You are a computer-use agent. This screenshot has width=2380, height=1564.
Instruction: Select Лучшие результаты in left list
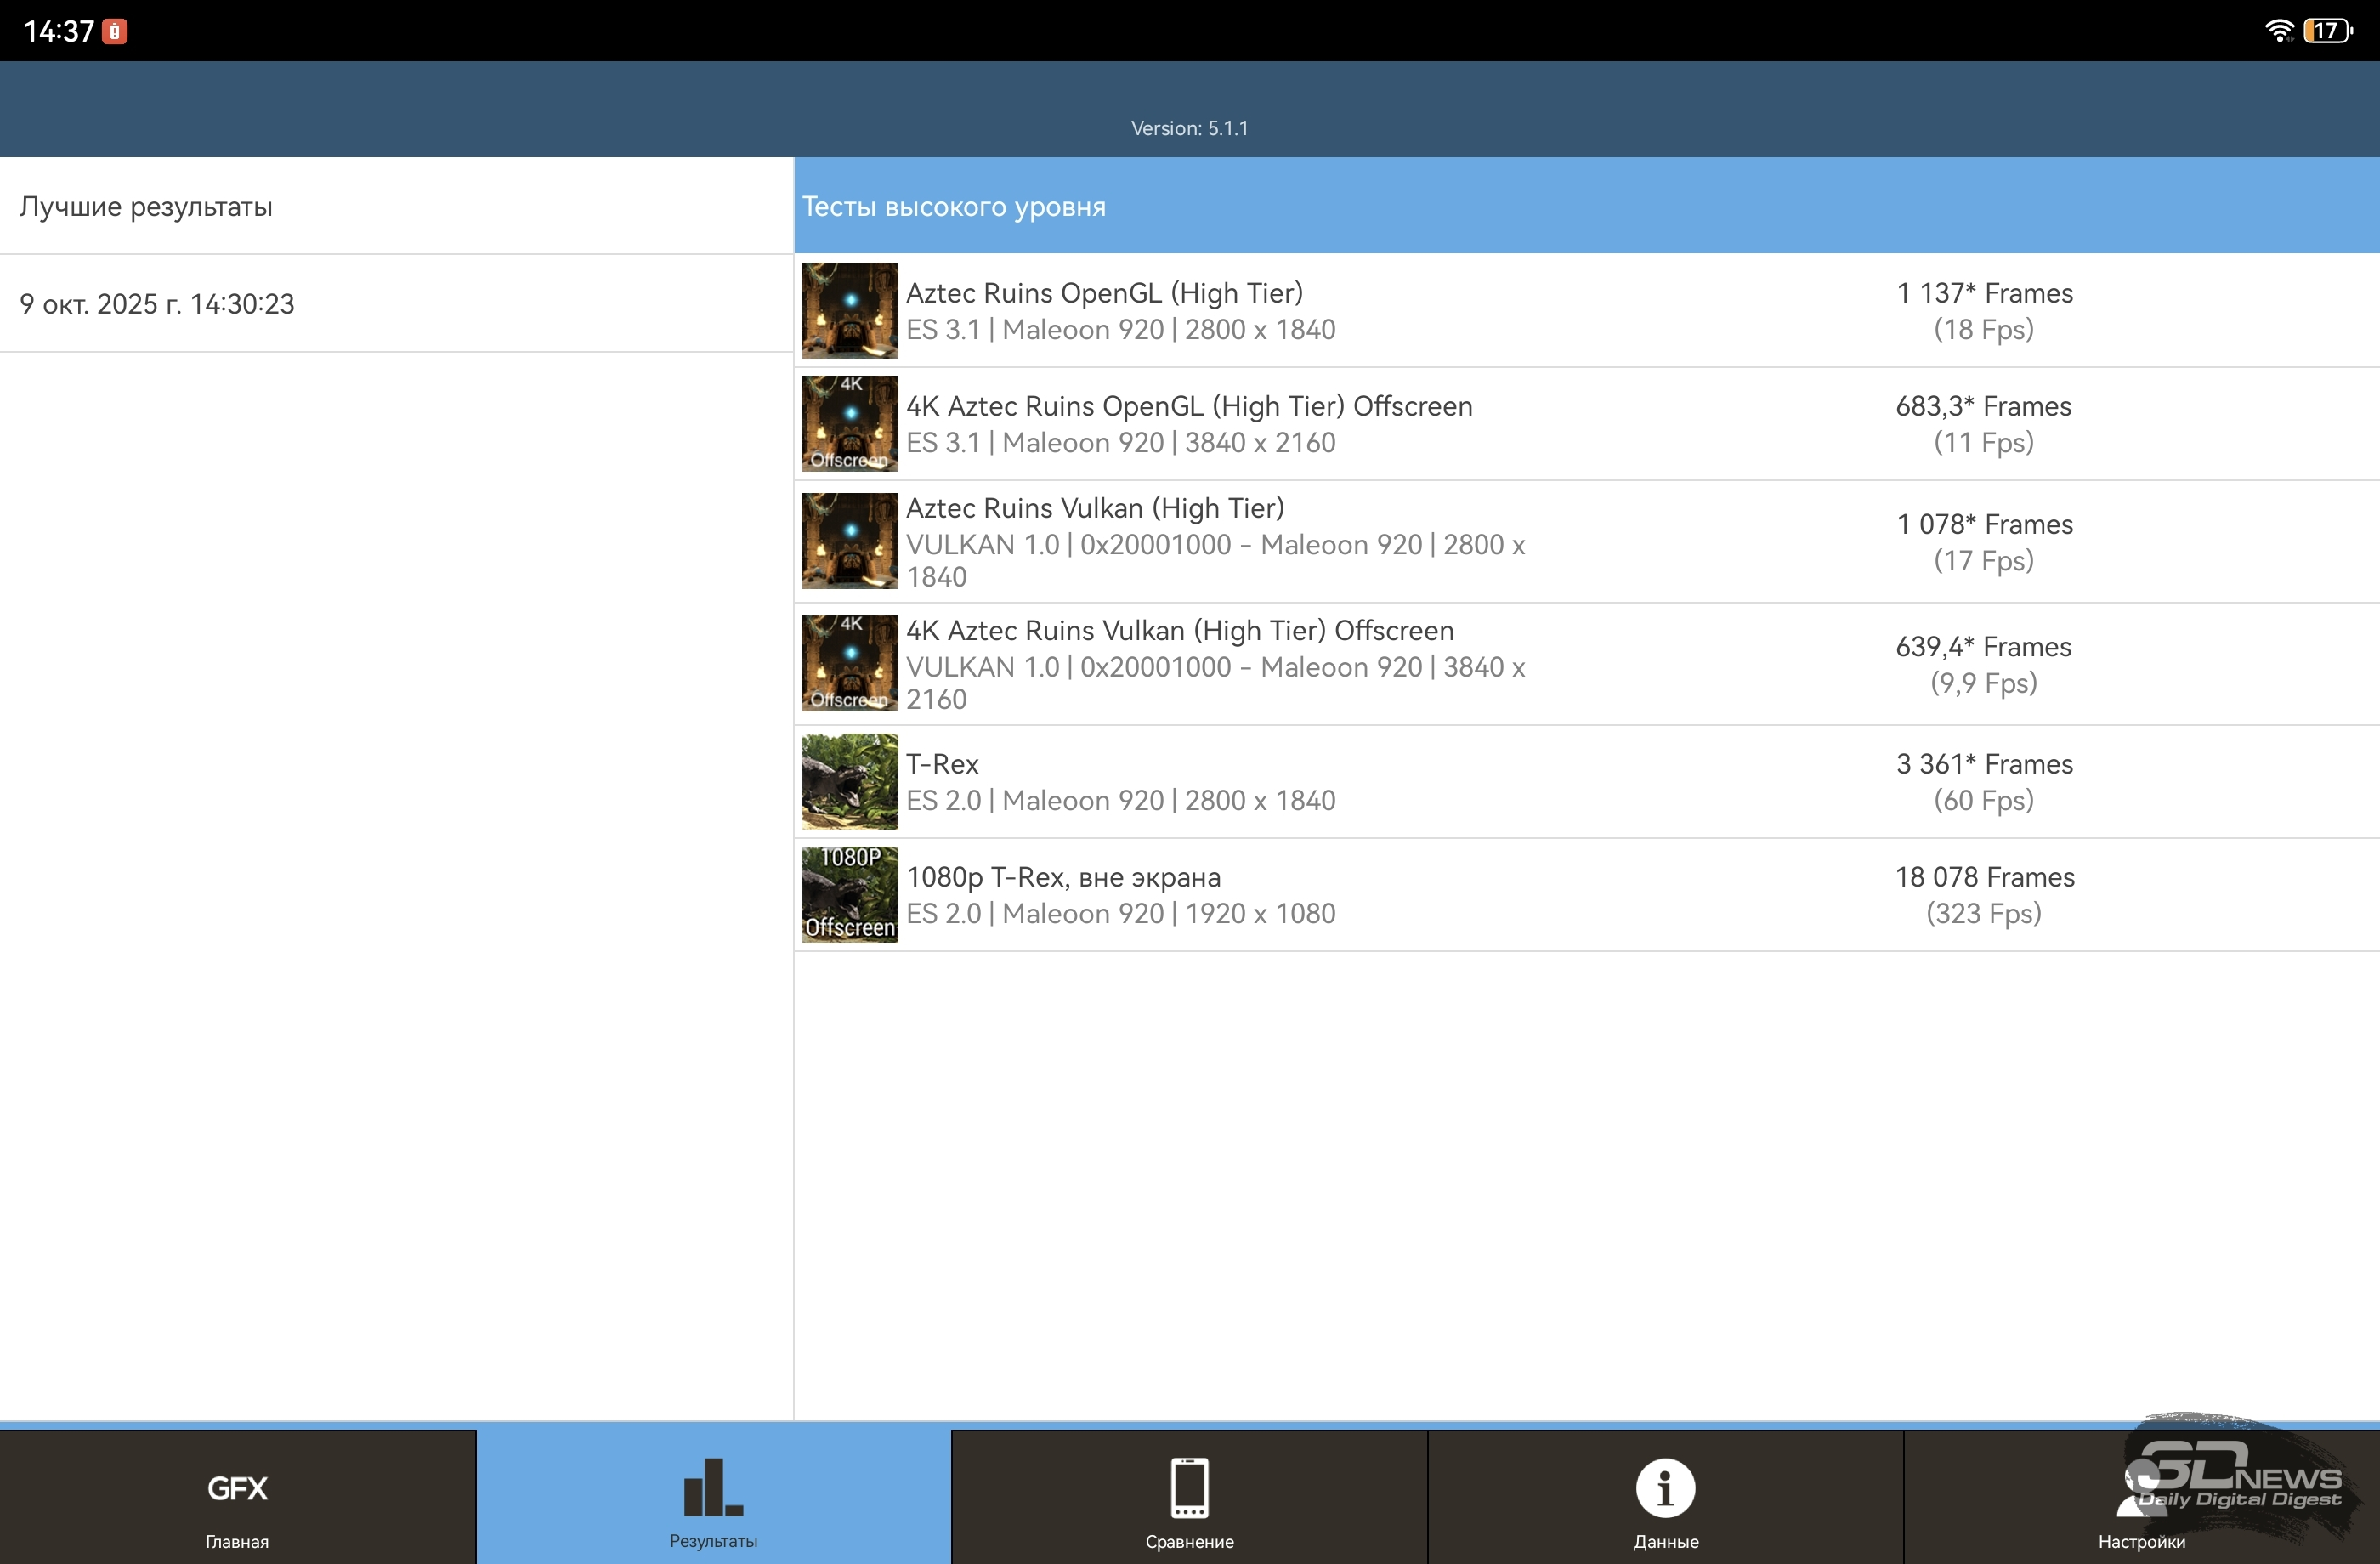(146, 207)
